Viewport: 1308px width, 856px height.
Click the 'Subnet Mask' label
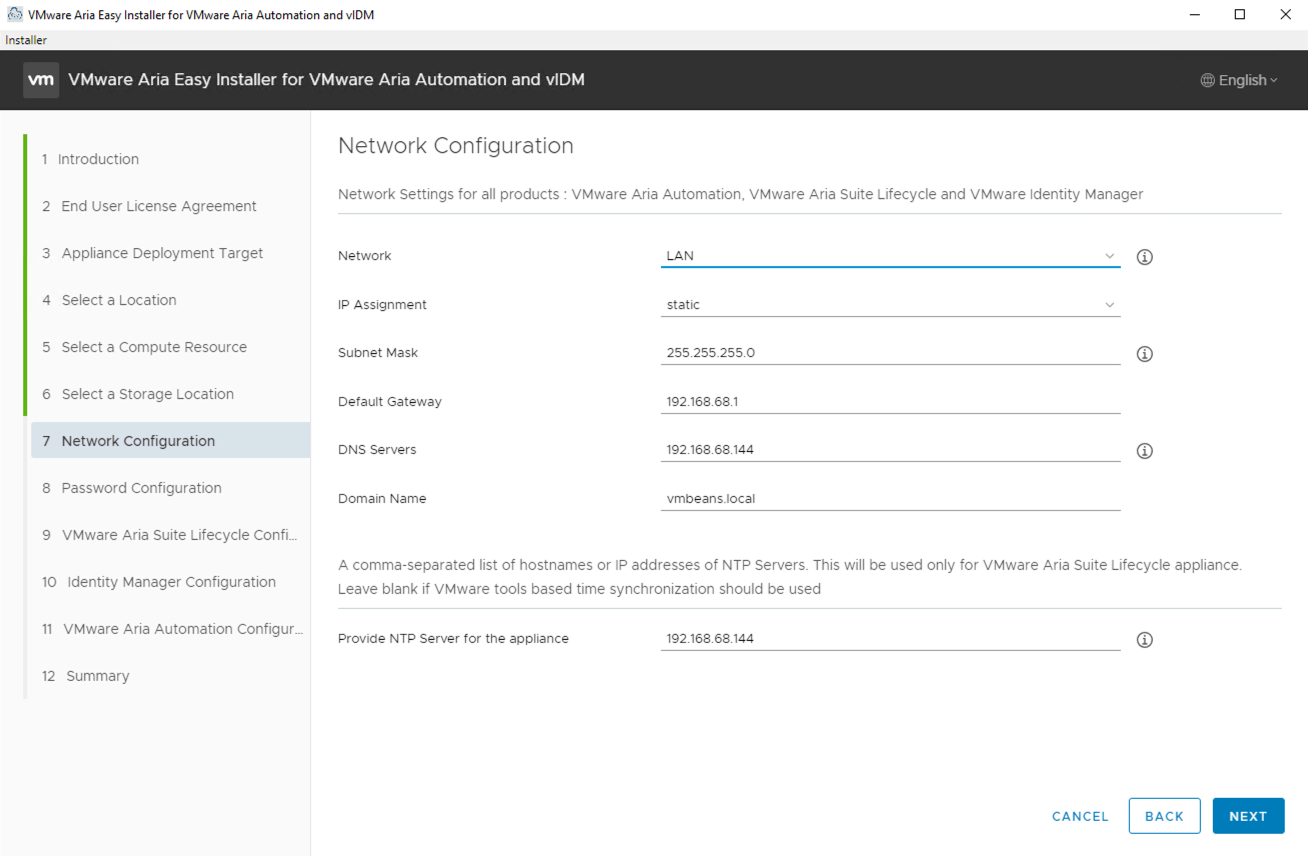pos(378,353)
